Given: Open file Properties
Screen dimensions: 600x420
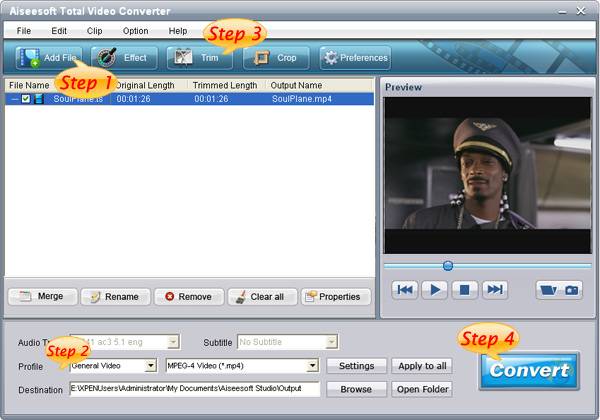Looking at the screenshot, I should 336,296.
